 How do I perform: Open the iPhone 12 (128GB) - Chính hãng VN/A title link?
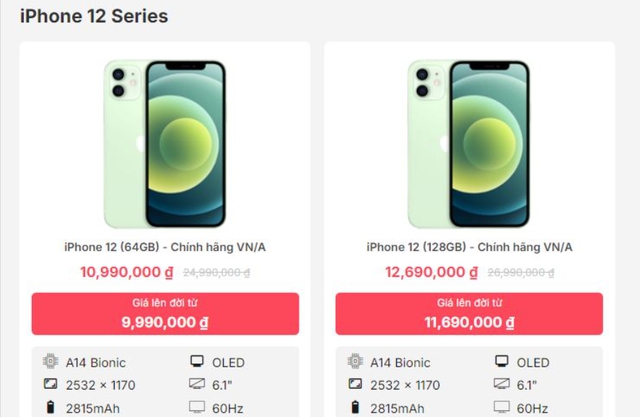click(x=469, y=247)
